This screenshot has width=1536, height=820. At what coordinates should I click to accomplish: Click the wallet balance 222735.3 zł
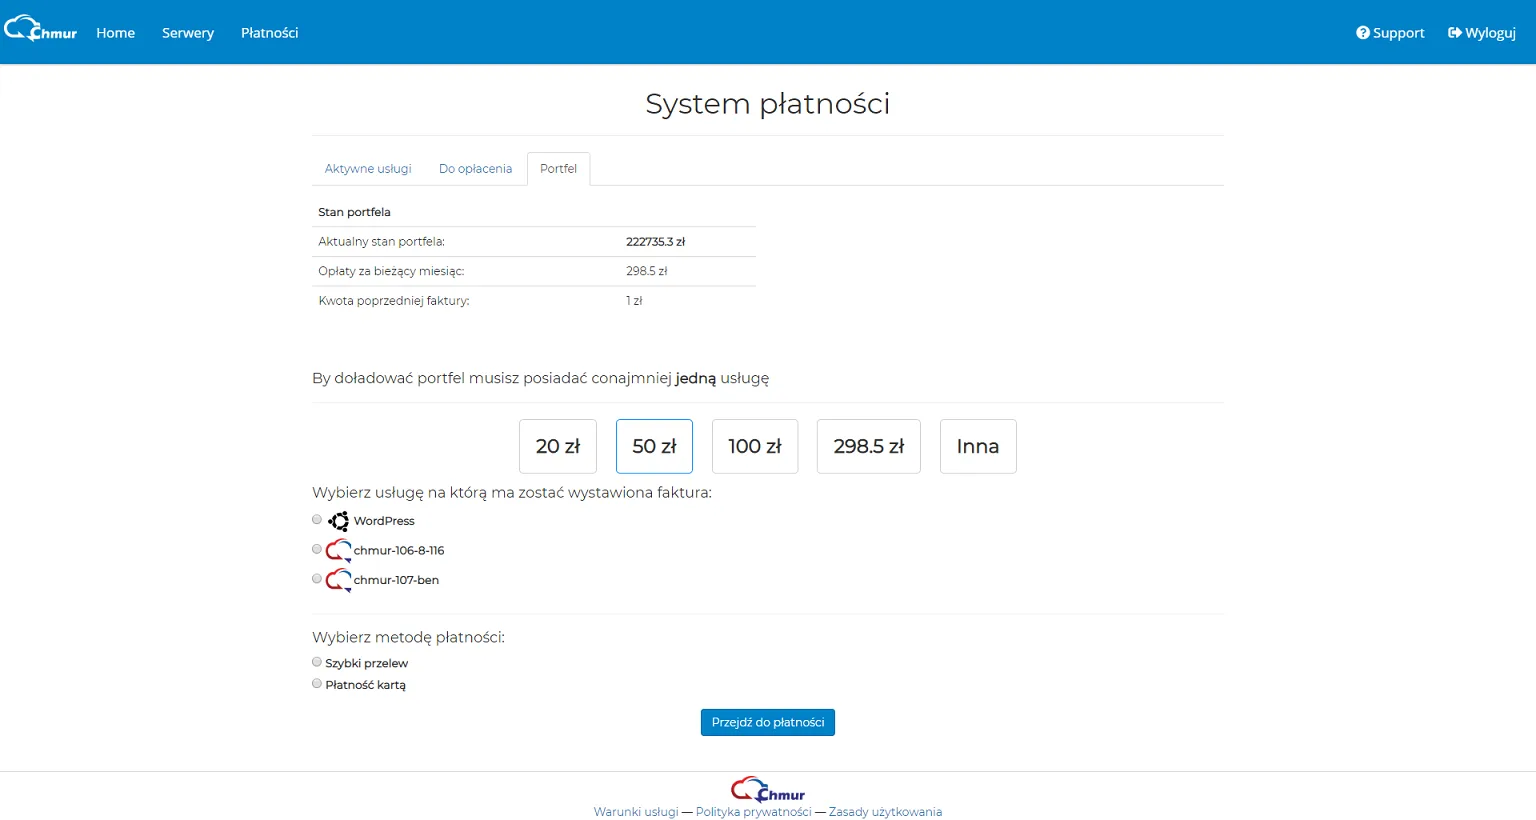point(656,242)
